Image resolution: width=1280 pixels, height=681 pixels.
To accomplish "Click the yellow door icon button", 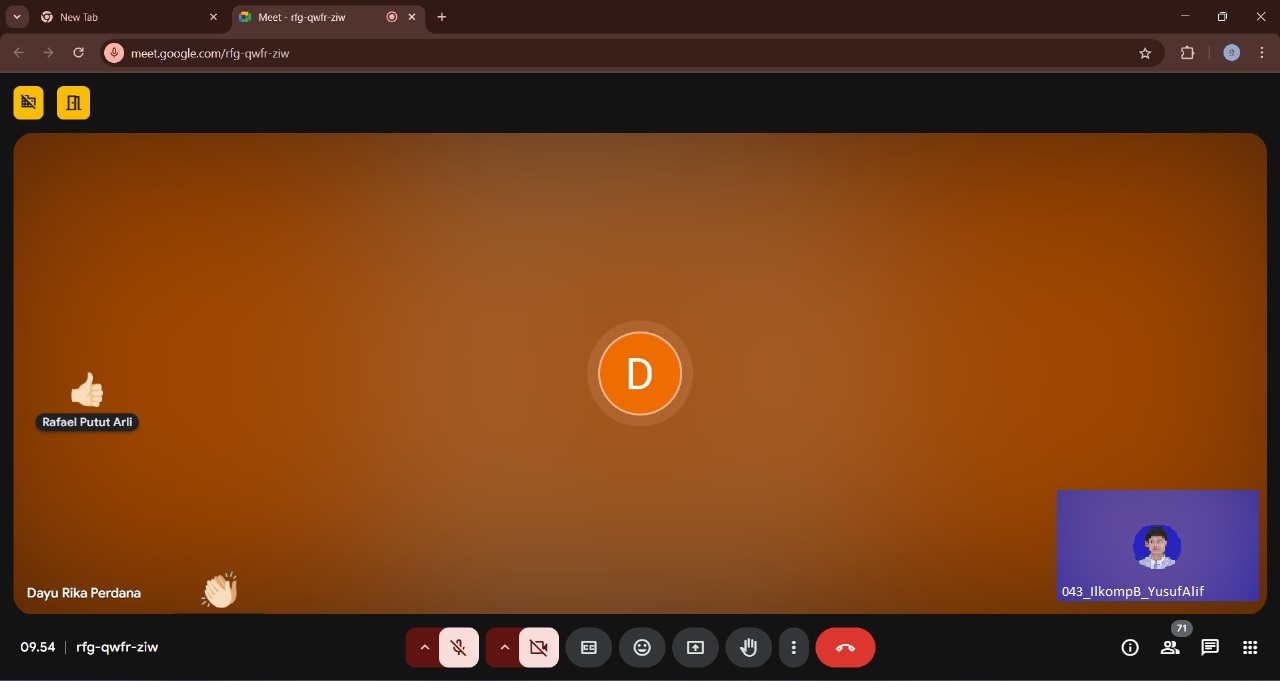I will [x=73, y=102].
